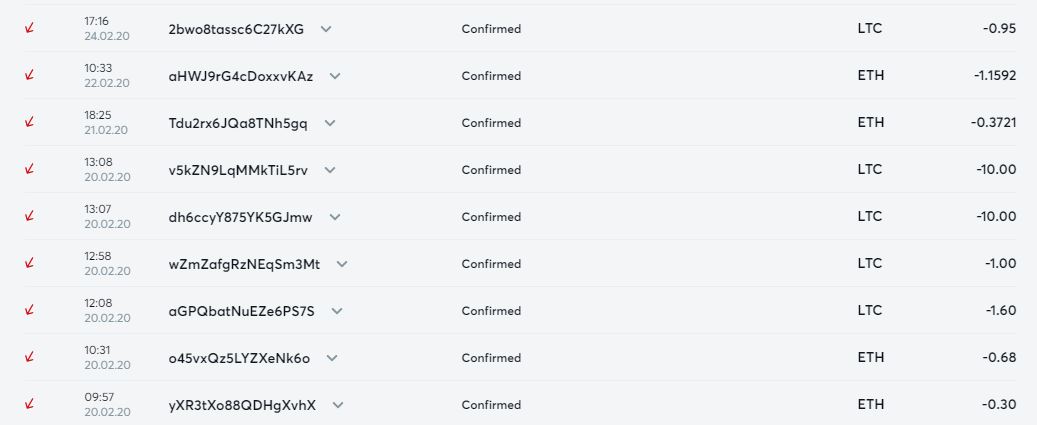Expand the aHWJ9rG4cDoxxvKAz transaction chevron
The image size is (1037, 425).
[335, 76]
